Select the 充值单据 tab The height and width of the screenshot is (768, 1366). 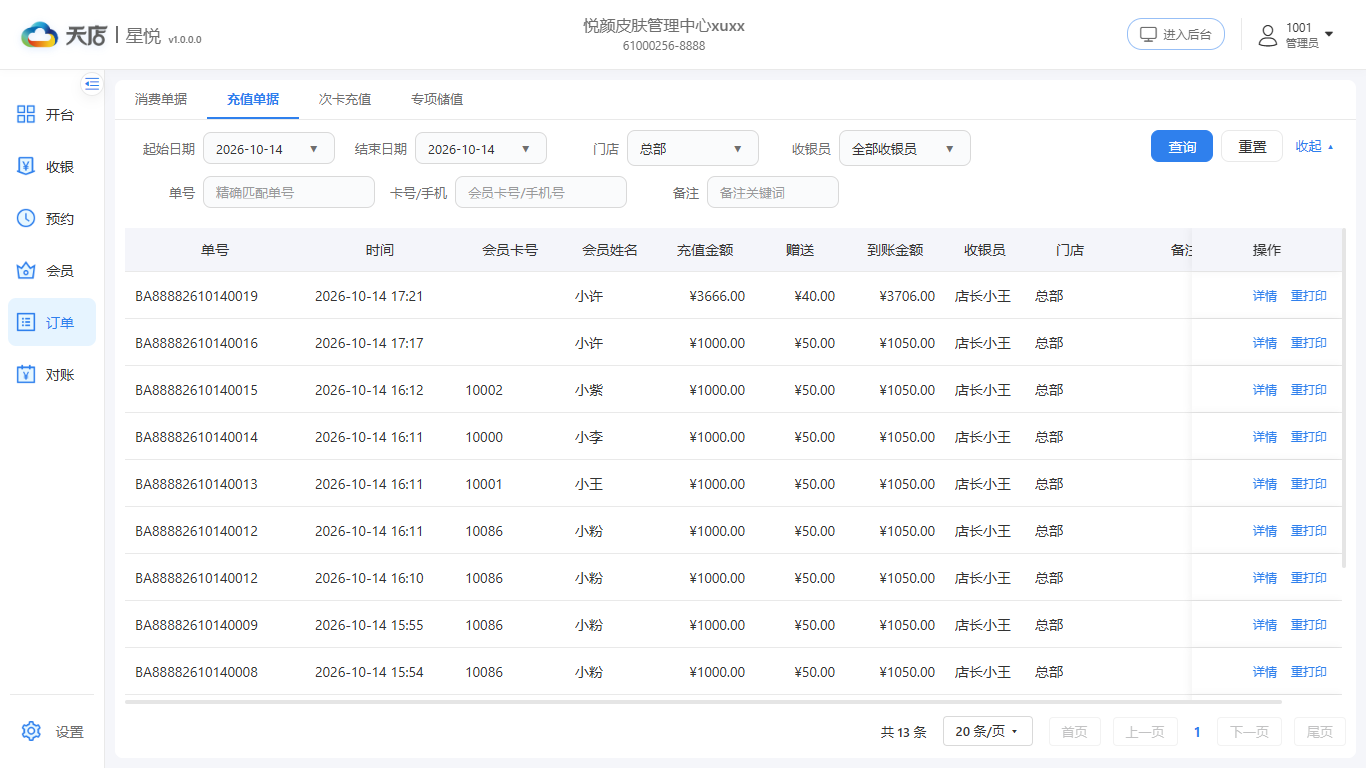(x=253, y=99)
